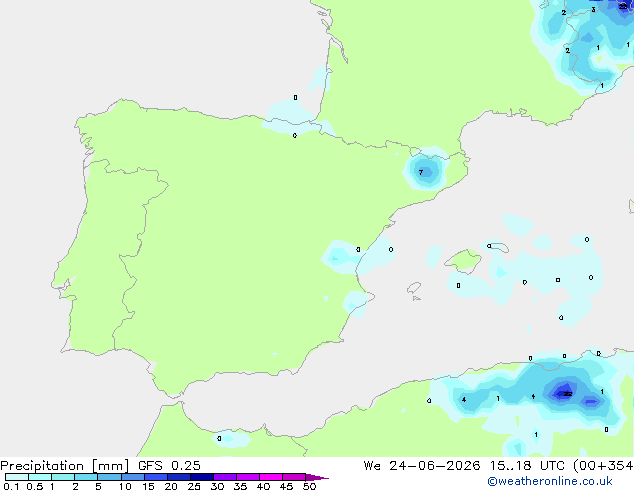Click the Mallorca island on the map
The image size is (634, 490).
click(463, 261)
